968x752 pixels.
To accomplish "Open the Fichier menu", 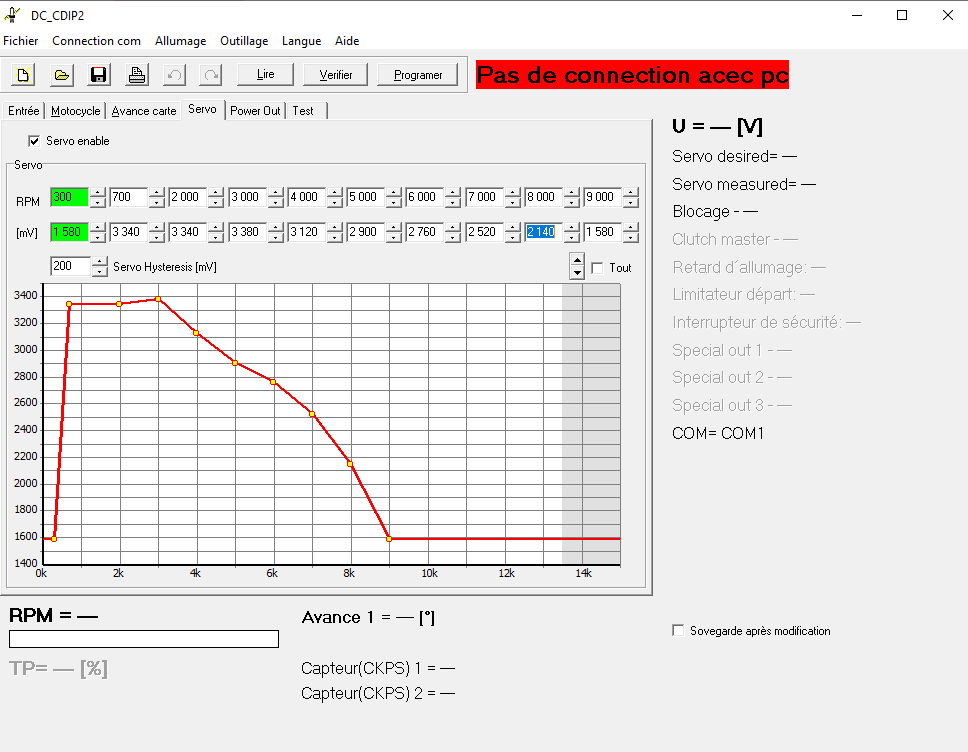I will click(x=20, y=41).
